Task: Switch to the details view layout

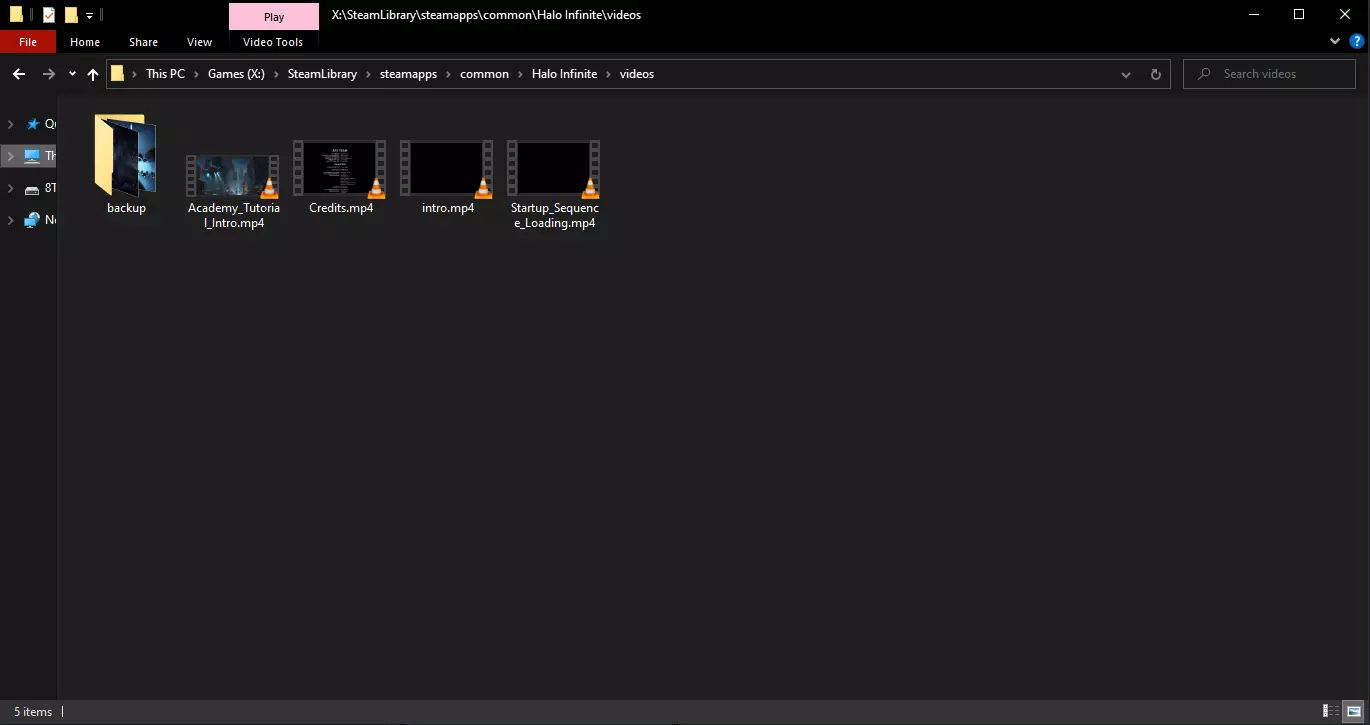Action: (1331, 712)
